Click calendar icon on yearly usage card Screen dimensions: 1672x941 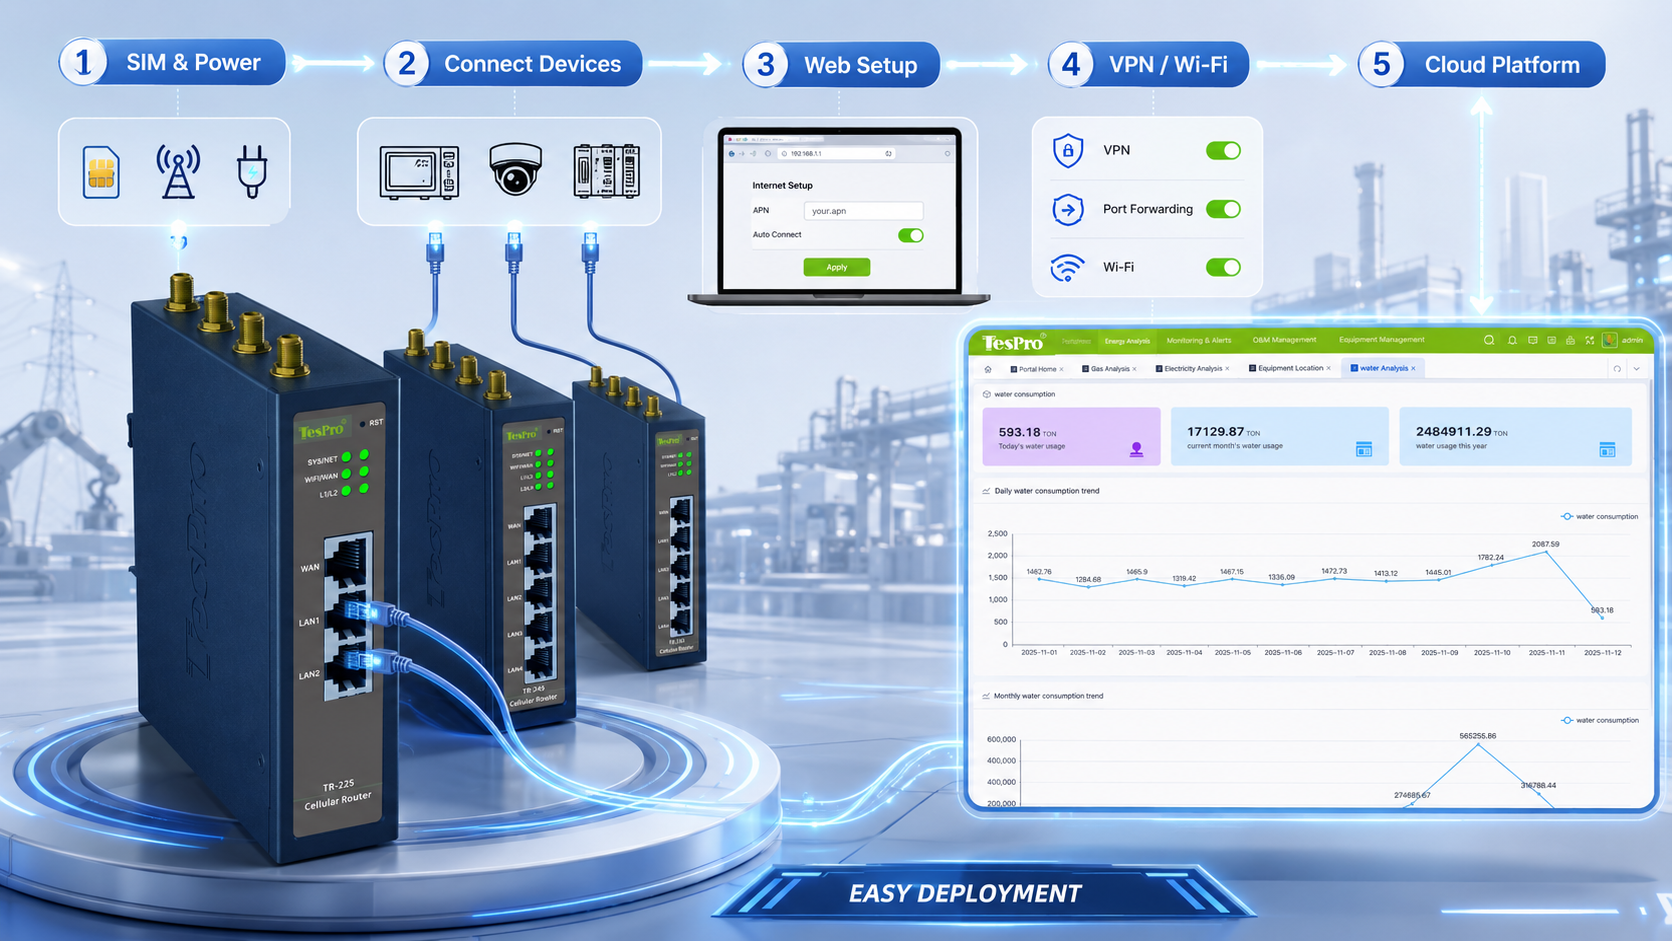tap(1607, 449)
